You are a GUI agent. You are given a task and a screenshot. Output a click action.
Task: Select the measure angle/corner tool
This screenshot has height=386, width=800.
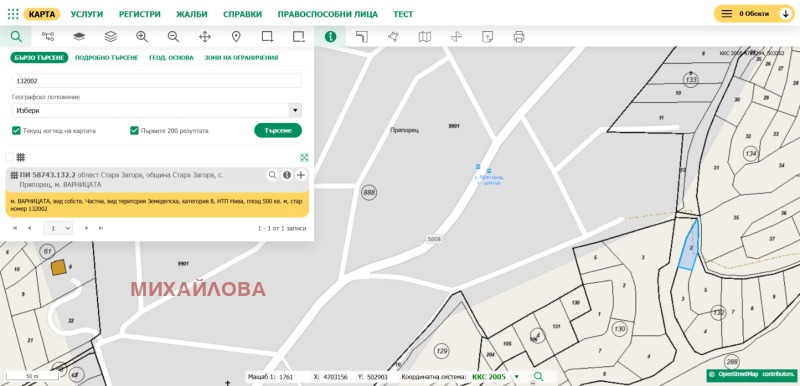[362, 37]
